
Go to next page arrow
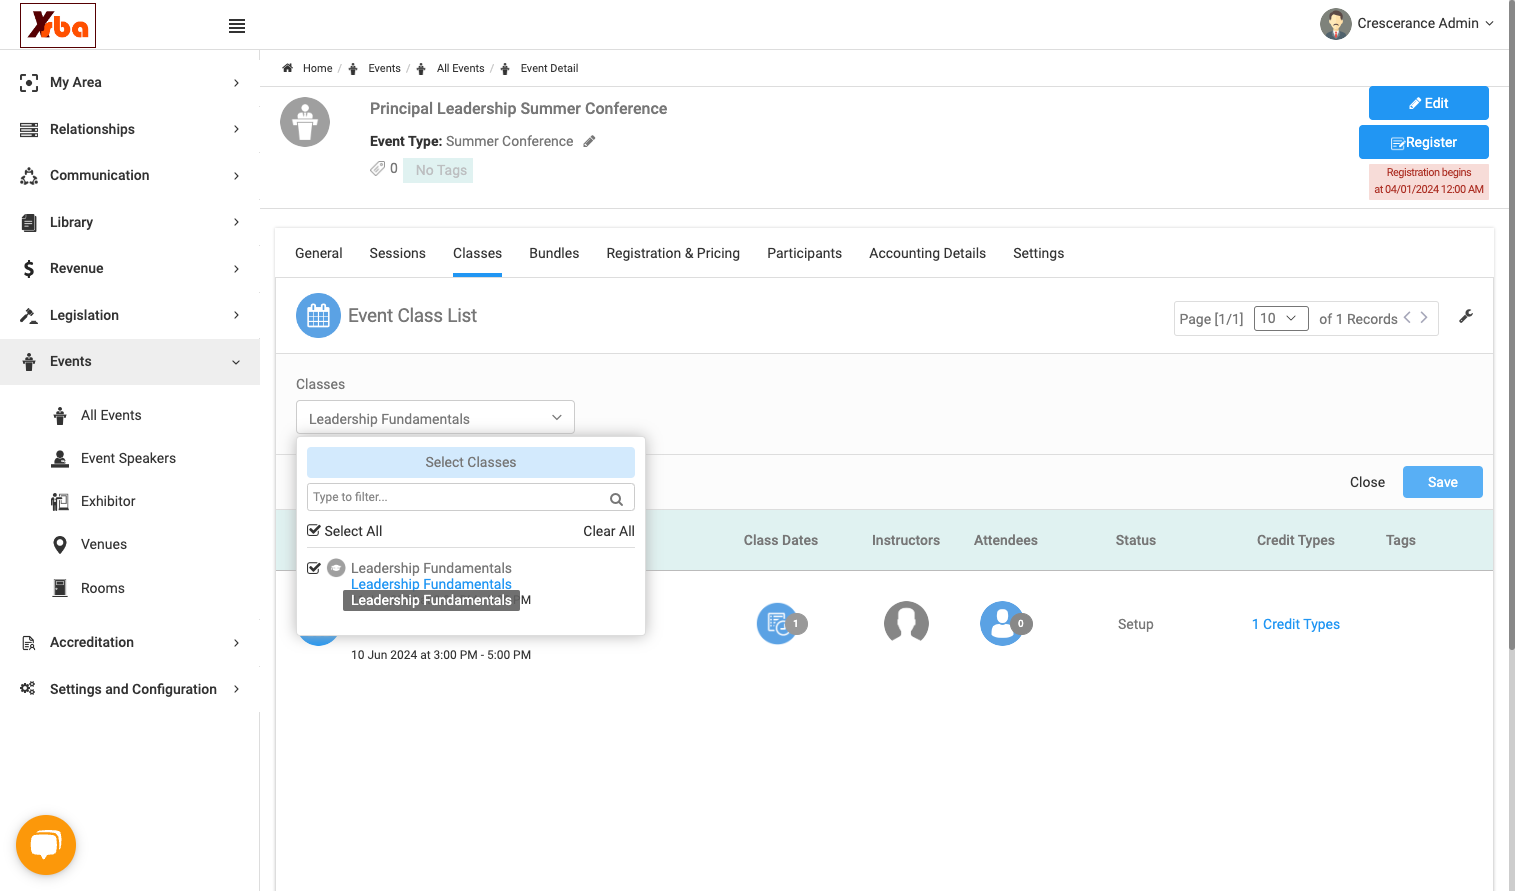click(x=1424, y=317)
